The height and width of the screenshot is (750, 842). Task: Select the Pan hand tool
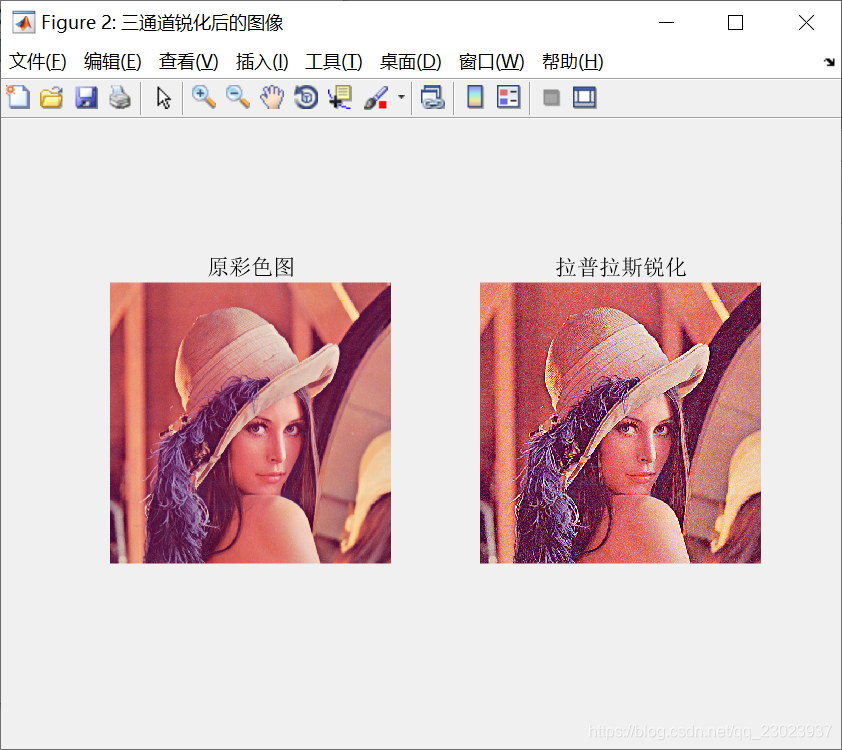pyautogui.click(x=272, y=98)
